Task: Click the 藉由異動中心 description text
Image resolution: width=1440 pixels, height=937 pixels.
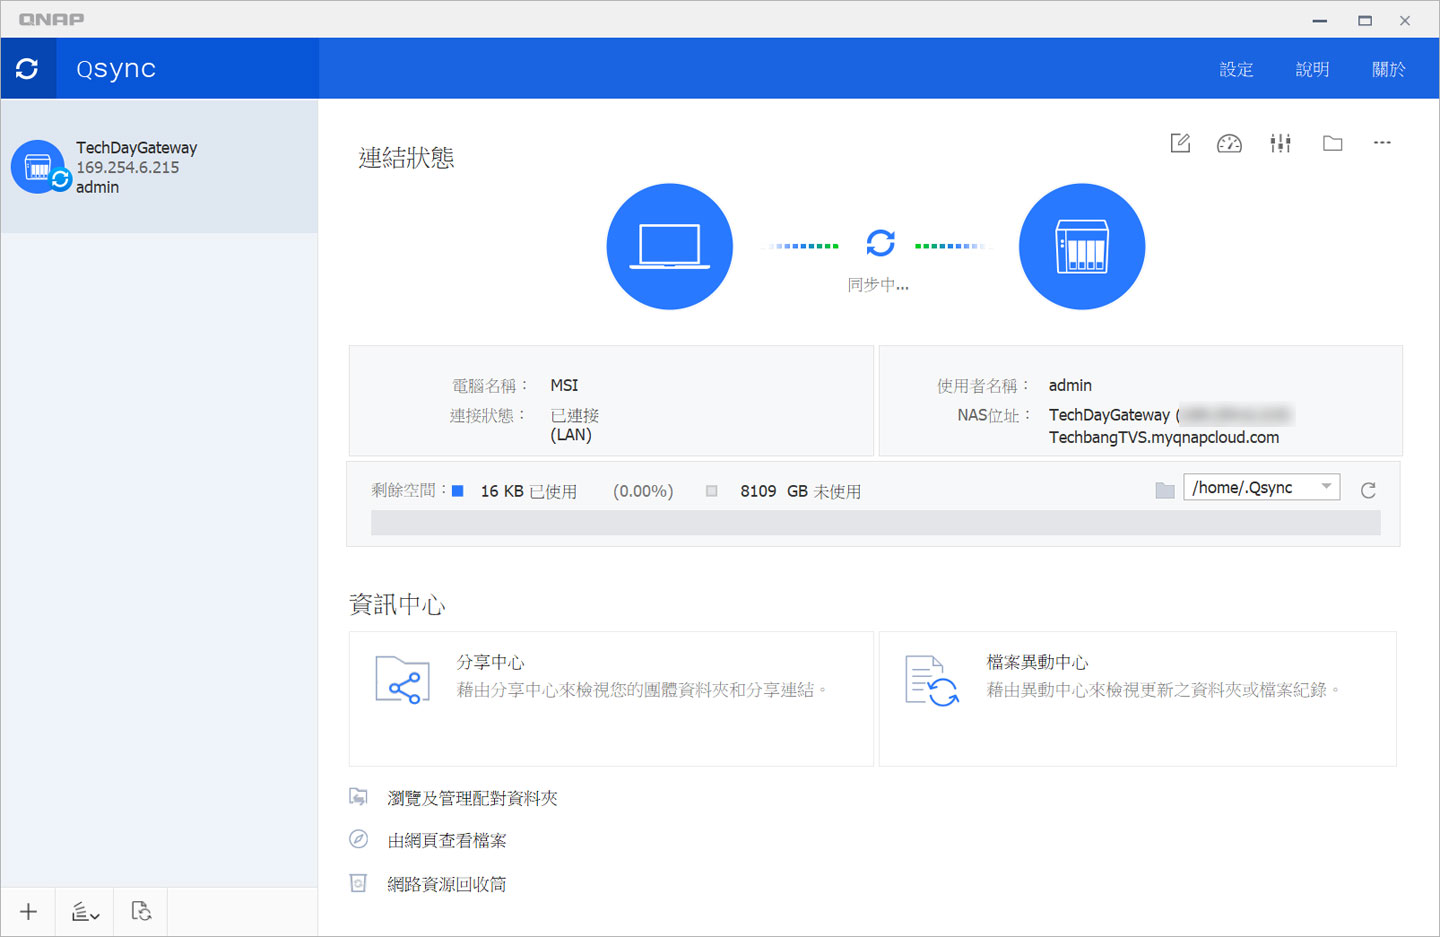Action: 1162,690
